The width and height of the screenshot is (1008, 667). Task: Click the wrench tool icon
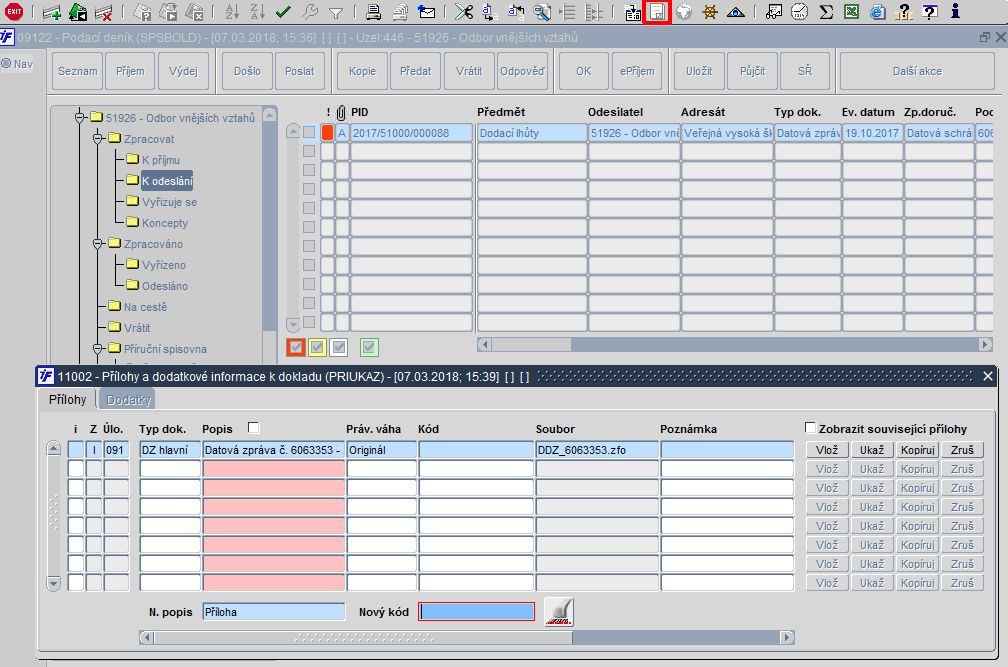click(x=309, y=12)
